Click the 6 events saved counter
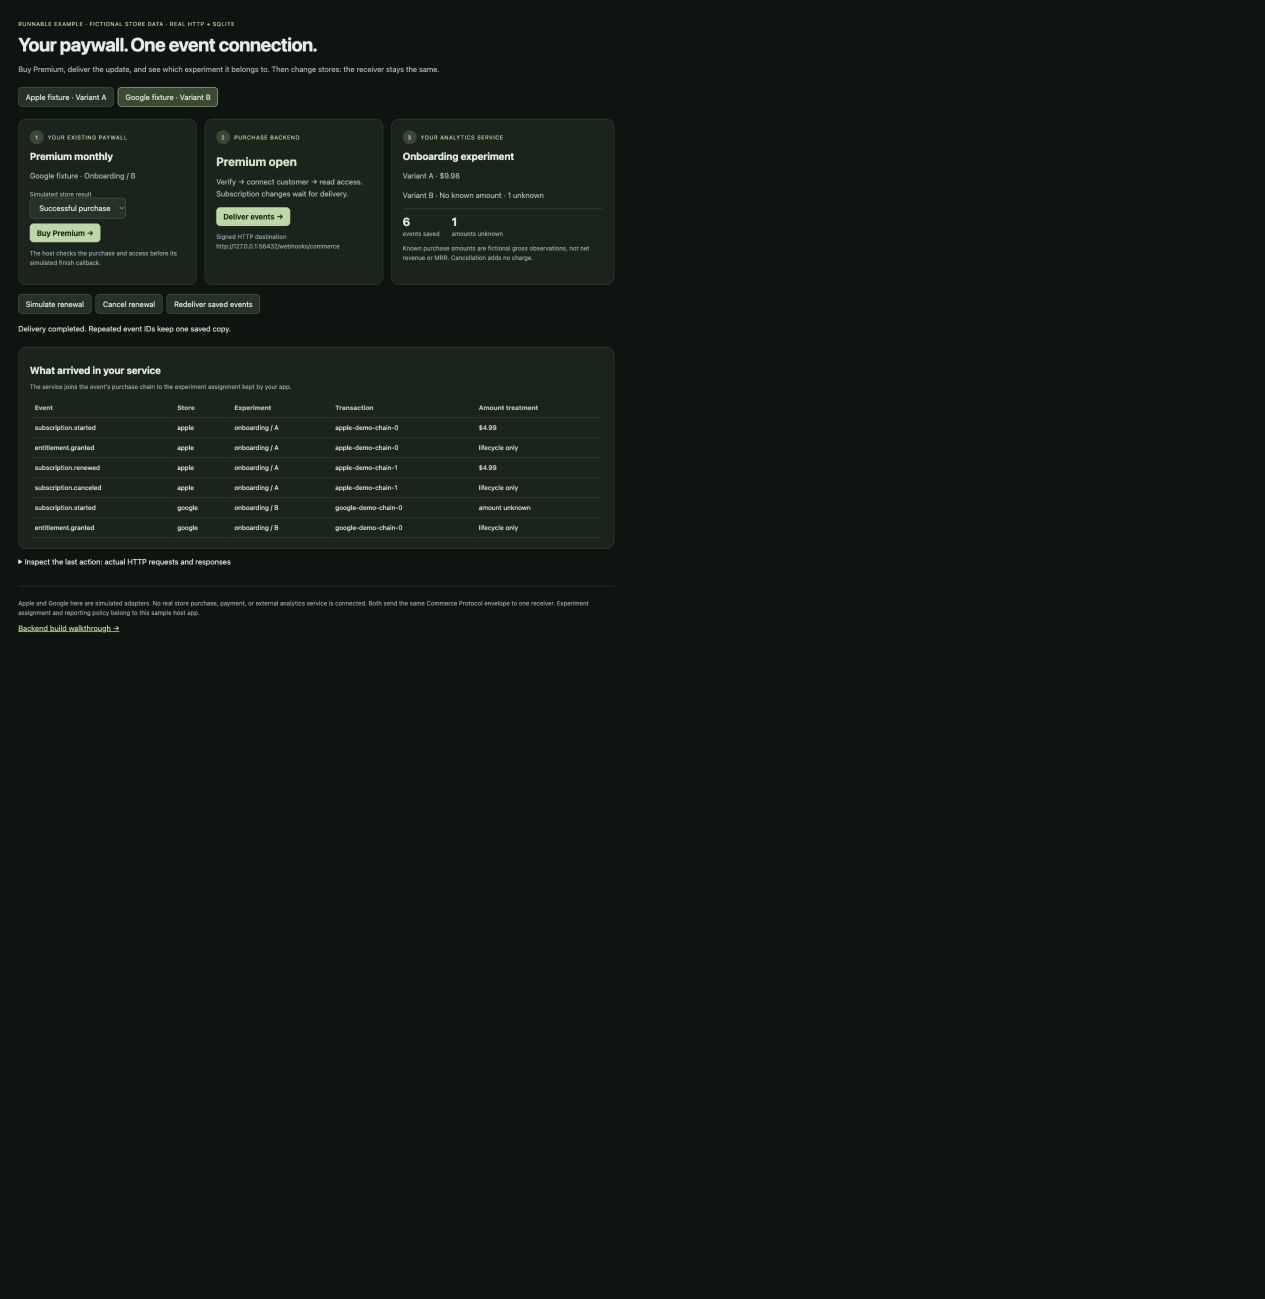The height and width of the screenshot is (1299, 1265). (x=421, y=227)
